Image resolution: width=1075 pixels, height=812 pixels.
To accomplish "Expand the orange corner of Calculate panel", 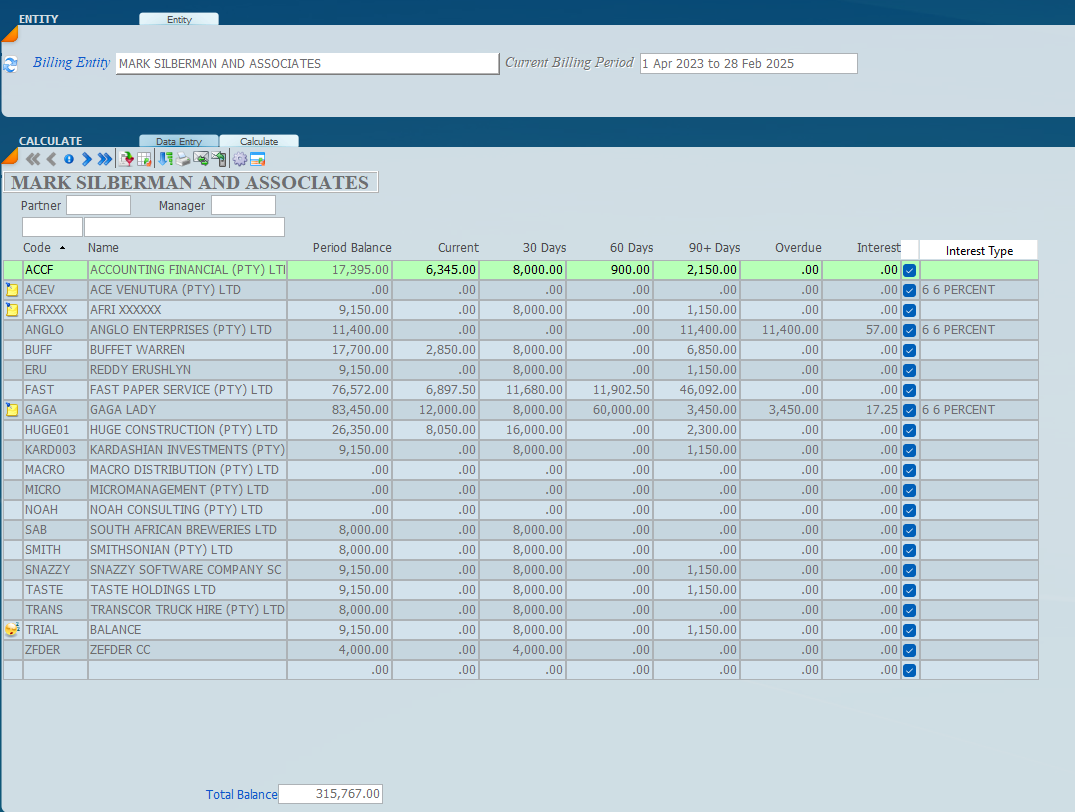I will tap(10, 155).
